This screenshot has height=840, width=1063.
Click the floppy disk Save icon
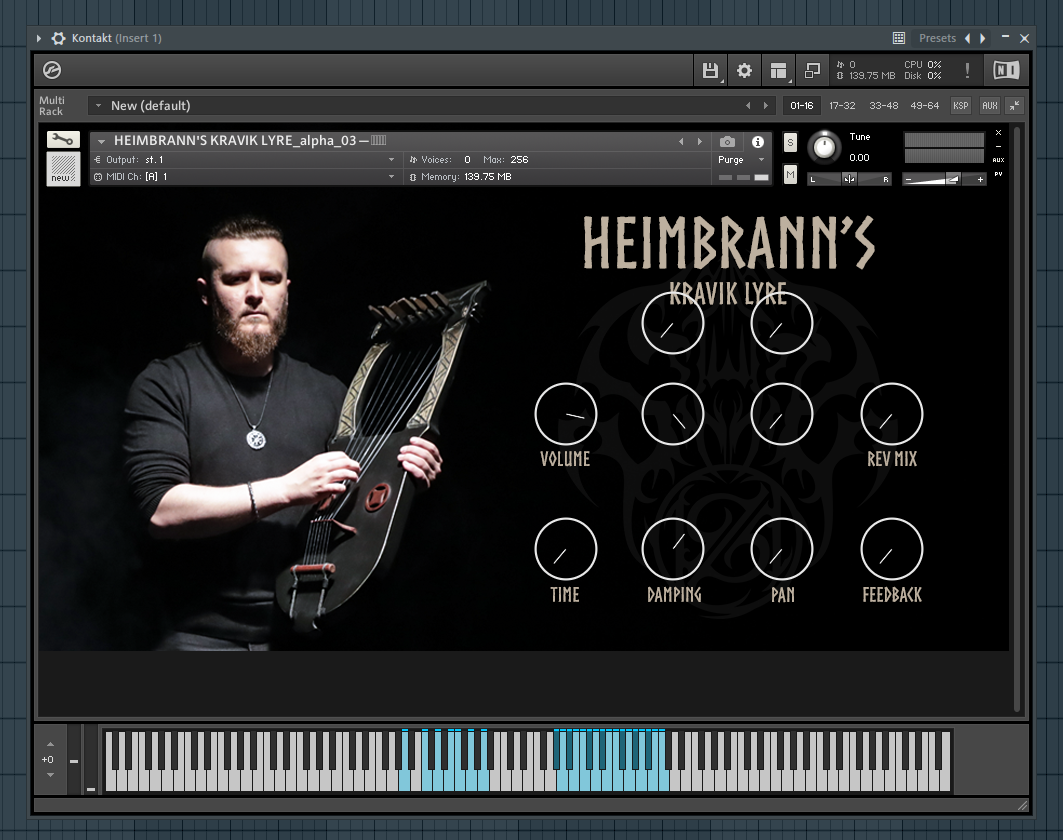pos(710,70)
